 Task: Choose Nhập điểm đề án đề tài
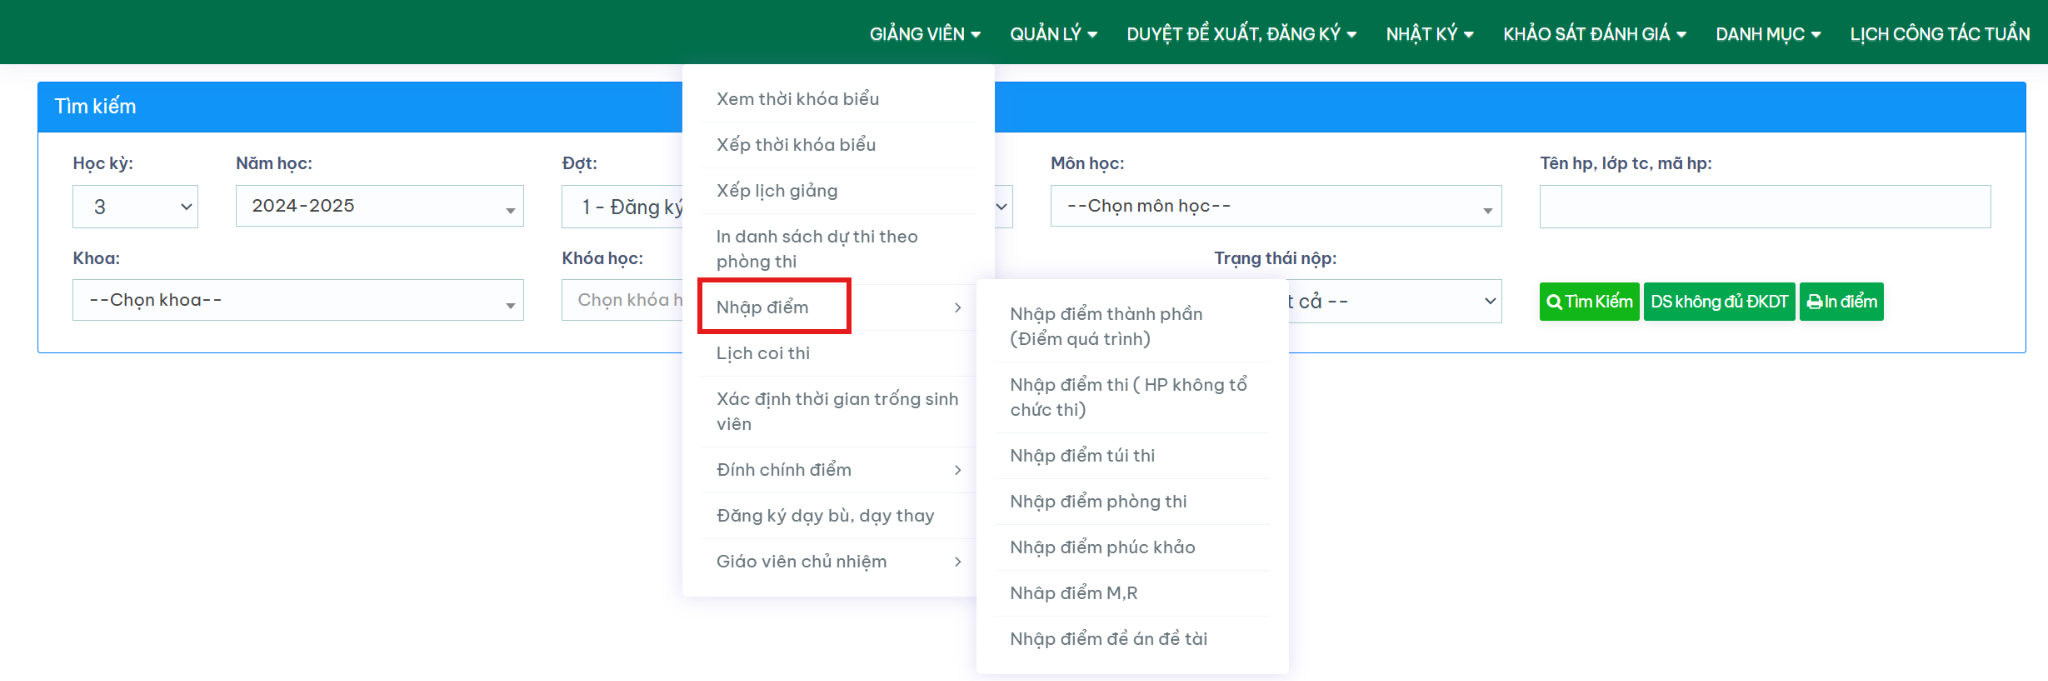click(1132, 639)
